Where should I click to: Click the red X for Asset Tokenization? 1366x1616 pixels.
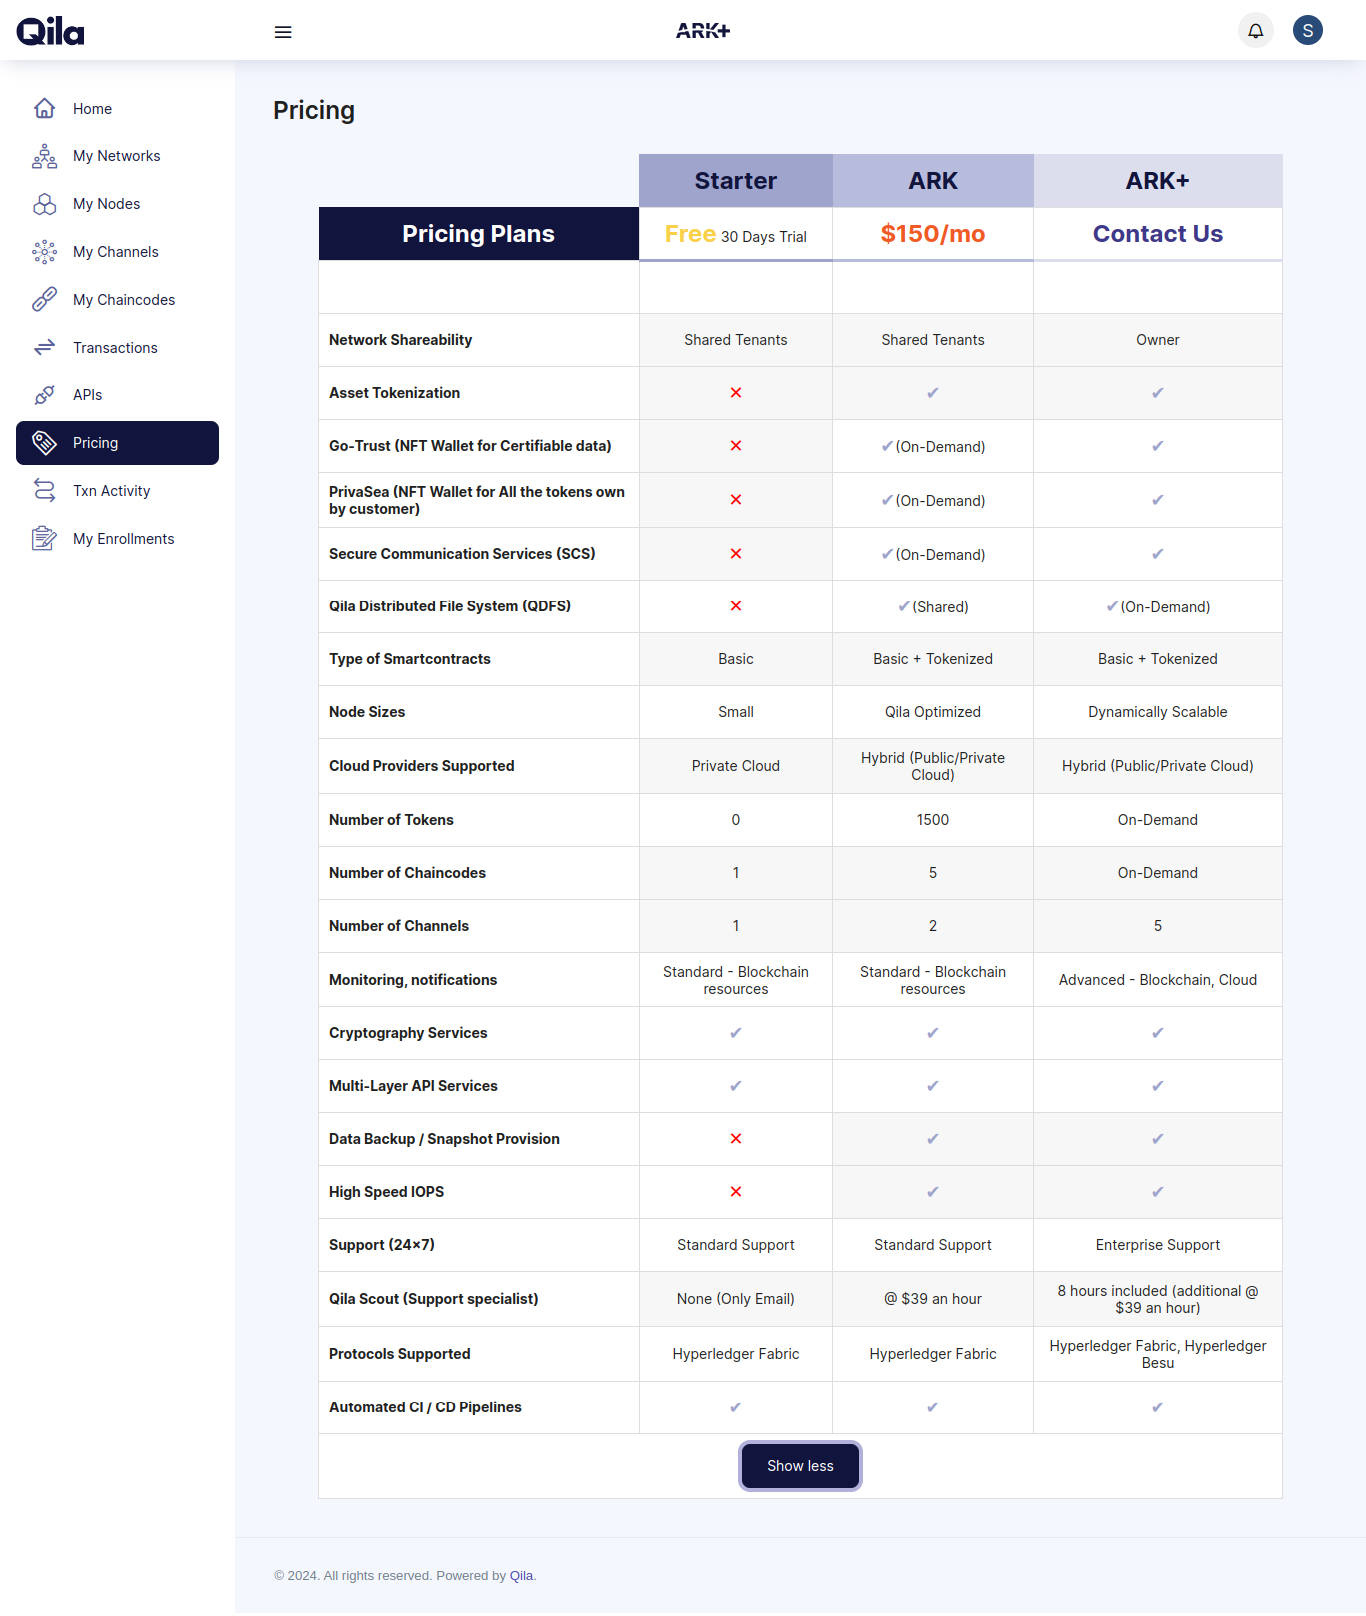tap(736, 393)
